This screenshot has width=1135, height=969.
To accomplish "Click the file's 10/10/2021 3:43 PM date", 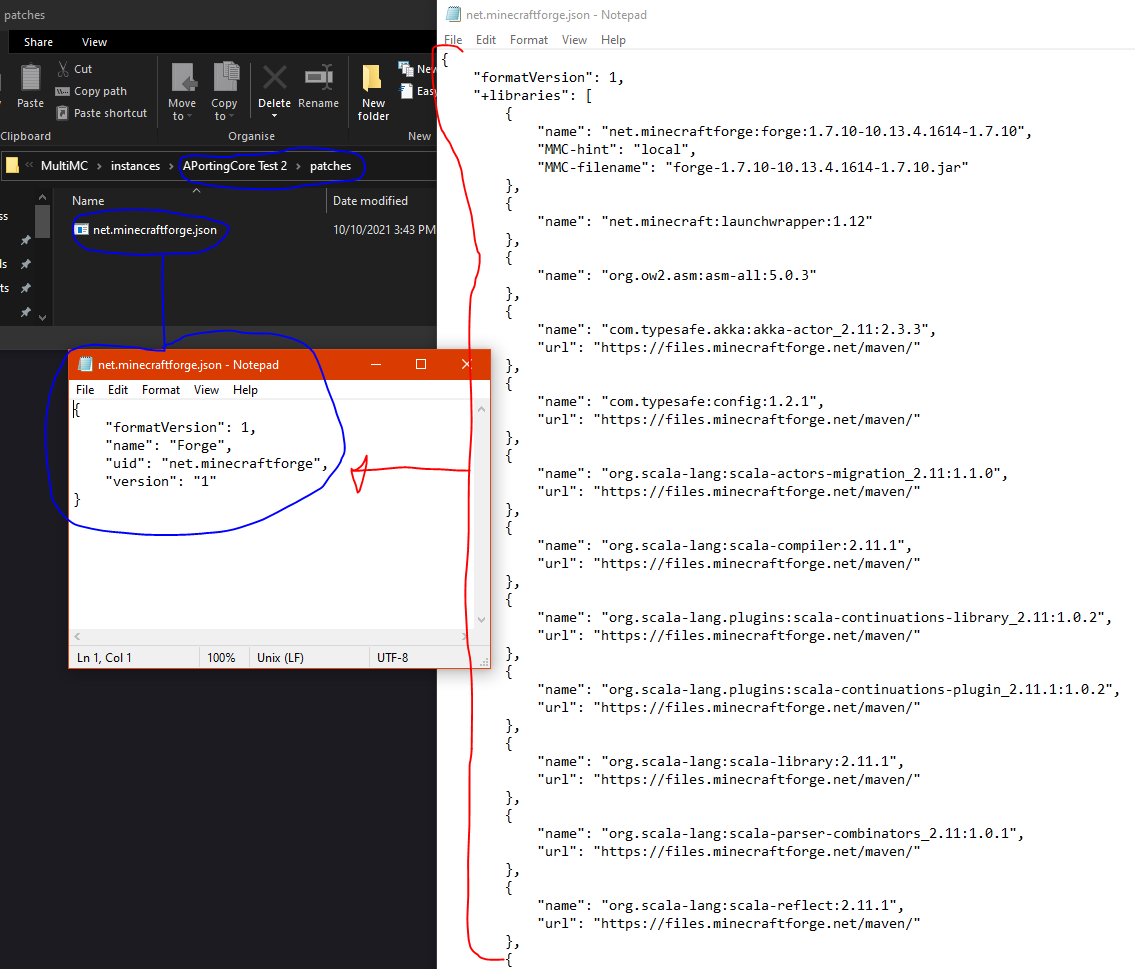I will coord(384,229).
